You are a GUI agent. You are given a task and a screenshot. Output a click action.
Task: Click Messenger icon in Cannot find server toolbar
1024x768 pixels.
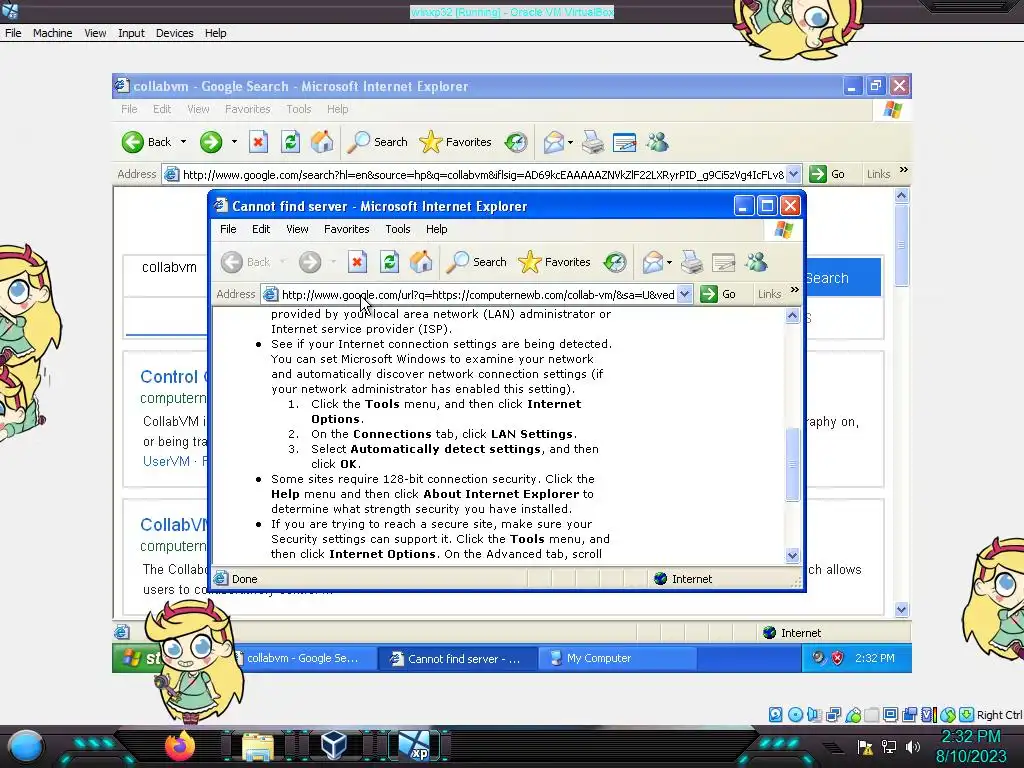click(756, 263)
